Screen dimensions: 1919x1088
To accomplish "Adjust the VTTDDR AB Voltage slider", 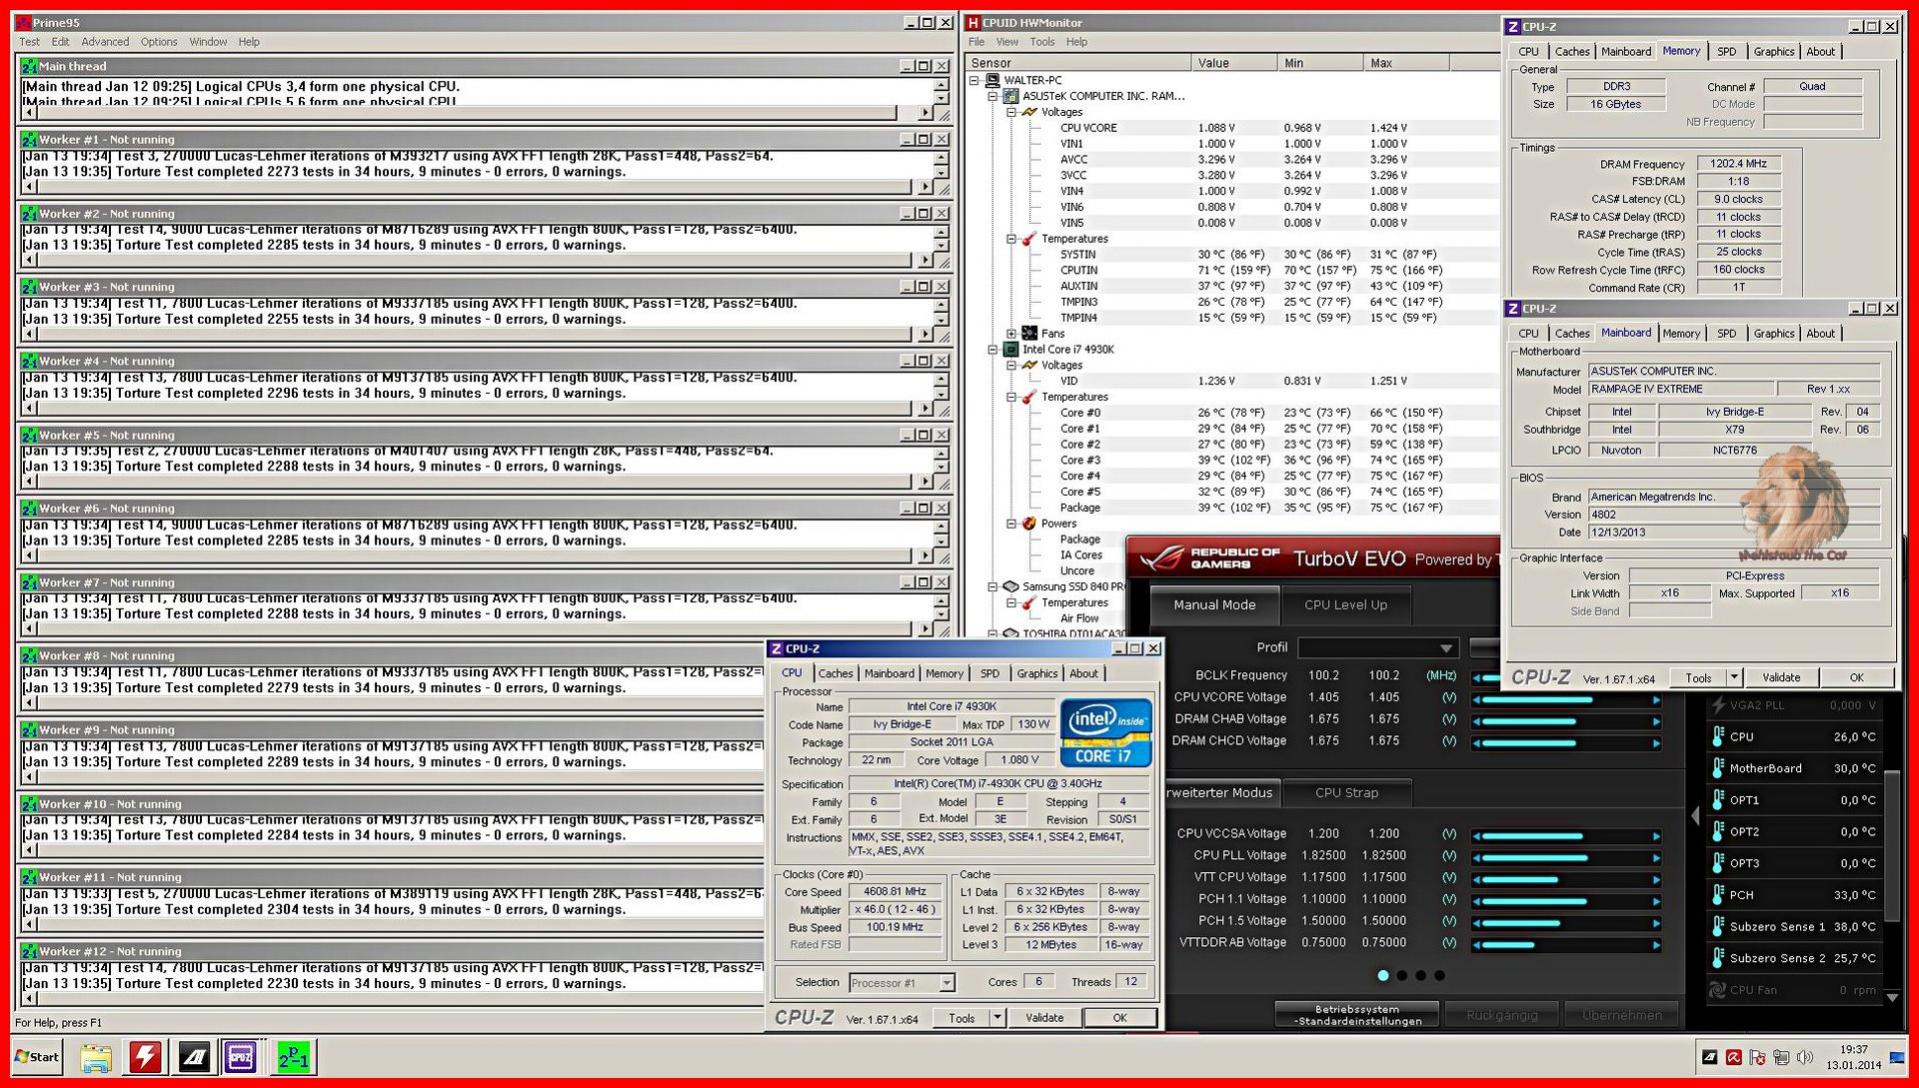I will pyautogui.click(x=1566, y=943).
